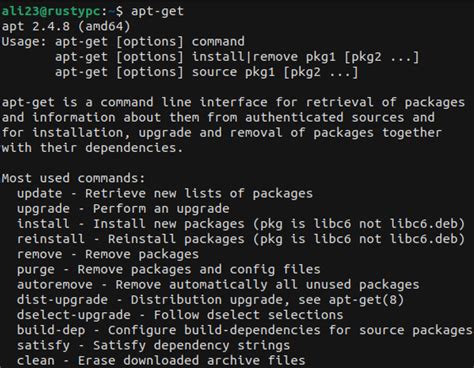
Task: Click the ali23@rustypc prompt text
Action: point(51,11)
